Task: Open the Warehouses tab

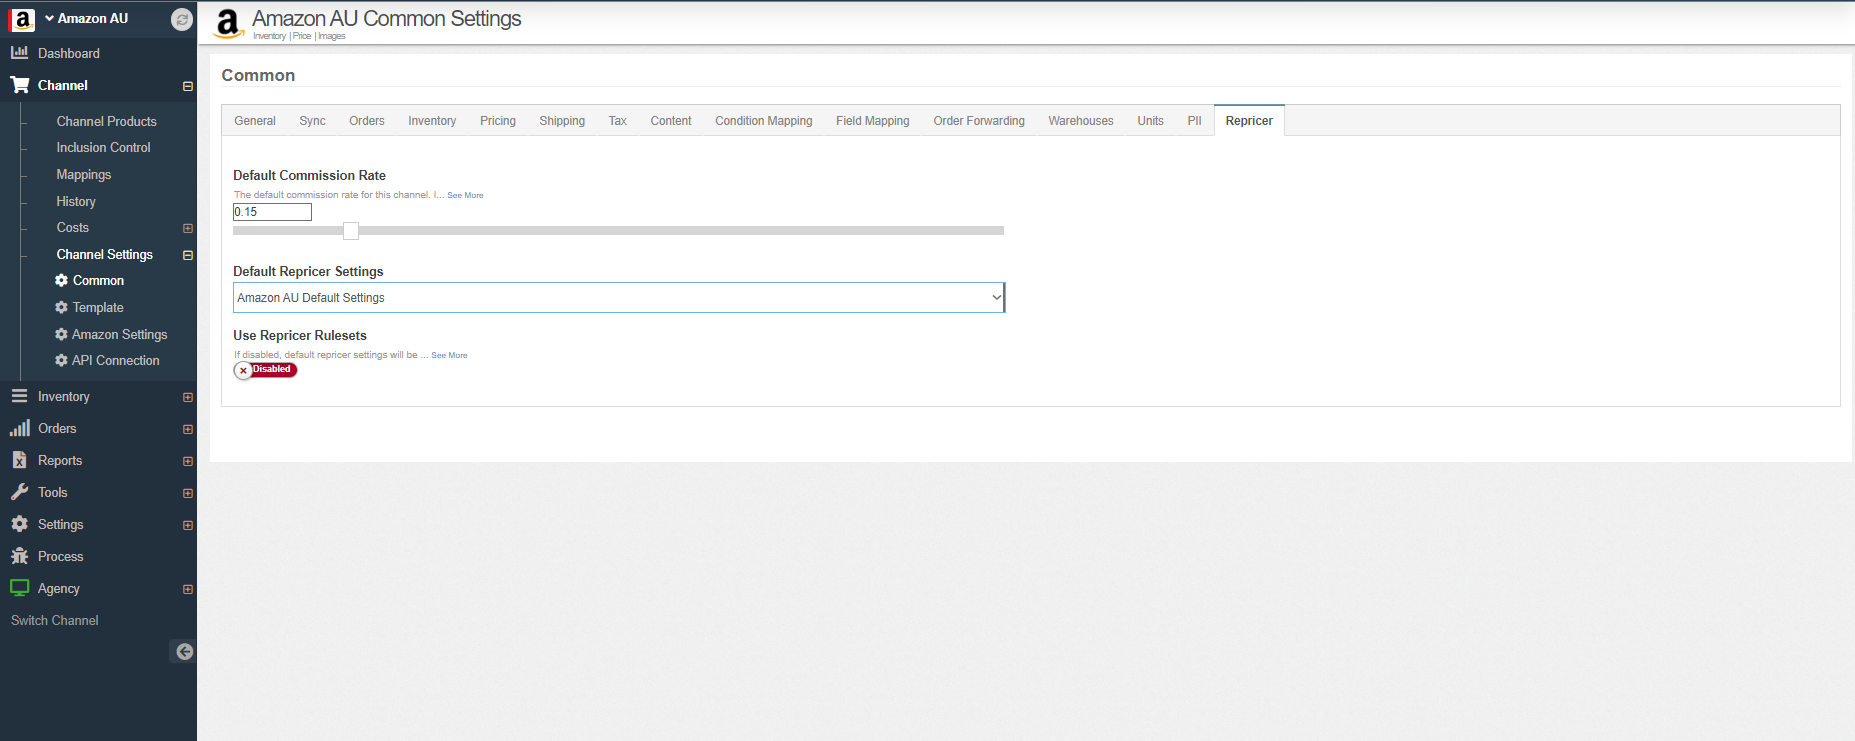Action: pos(1081,121)
